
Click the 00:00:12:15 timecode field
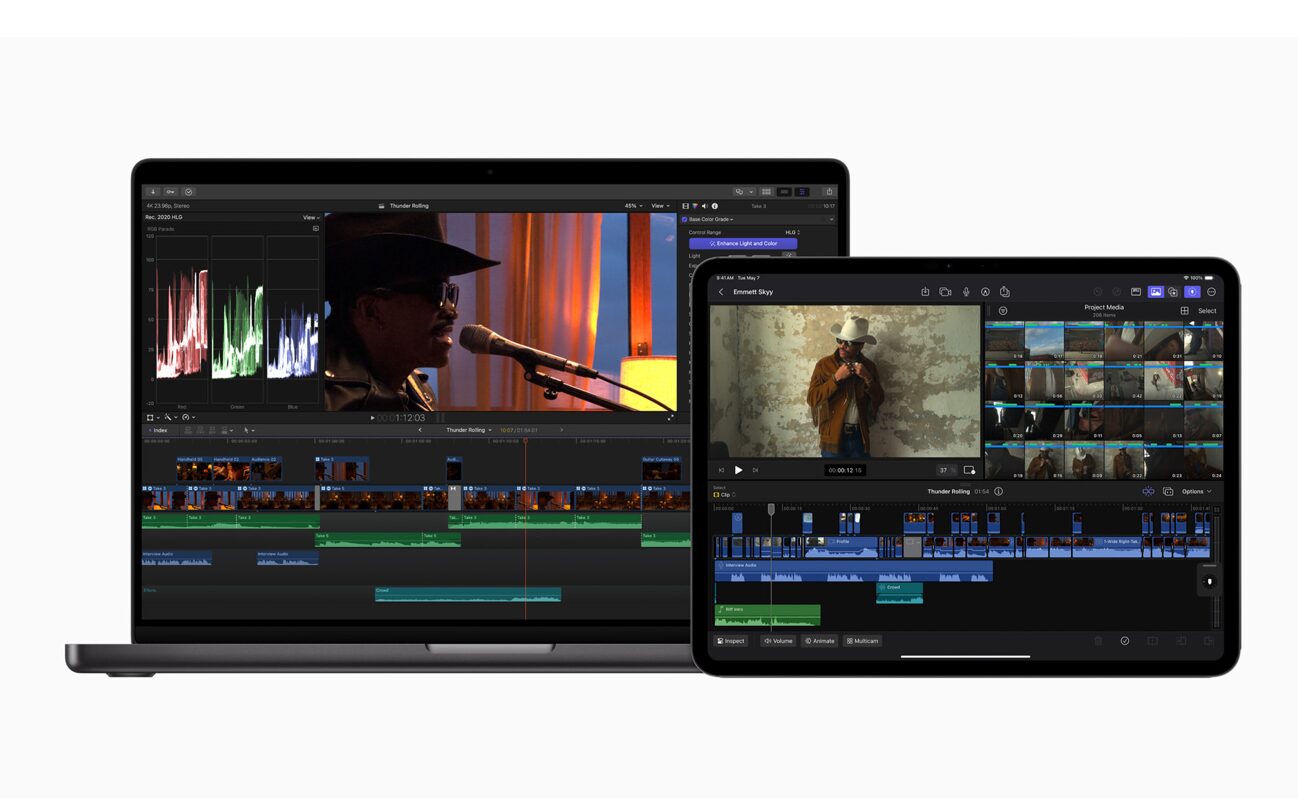845,470
